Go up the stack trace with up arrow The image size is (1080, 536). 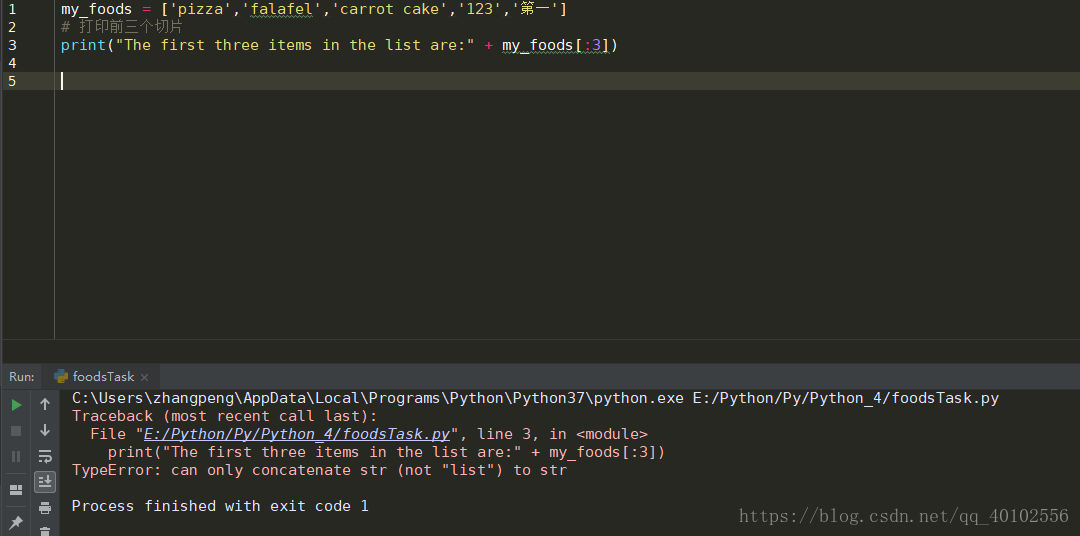45,404
